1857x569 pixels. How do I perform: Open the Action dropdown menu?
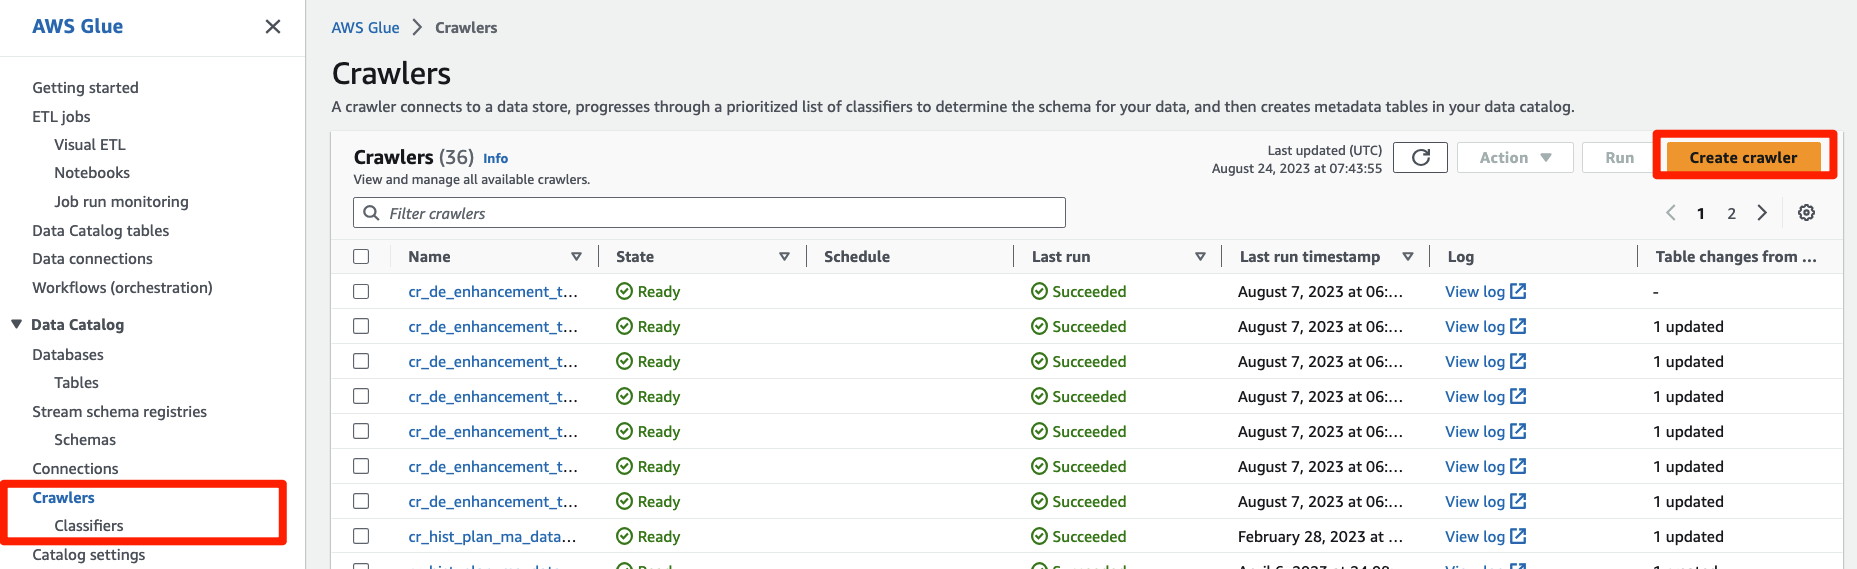[x=1515, y=157]
